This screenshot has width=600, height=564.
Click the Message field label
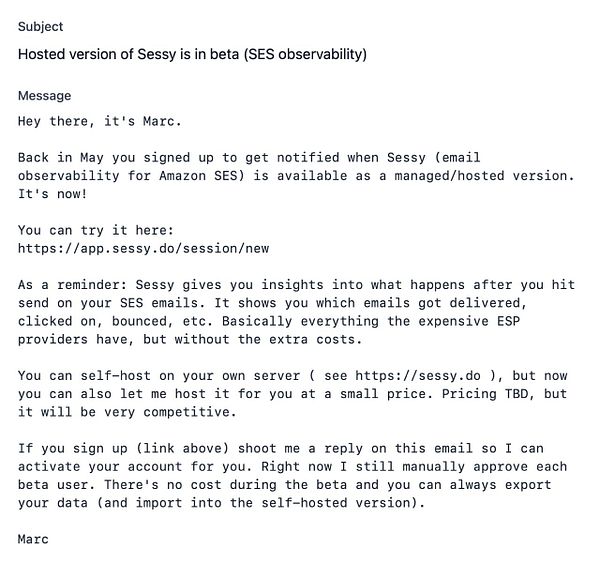point(44,96)
